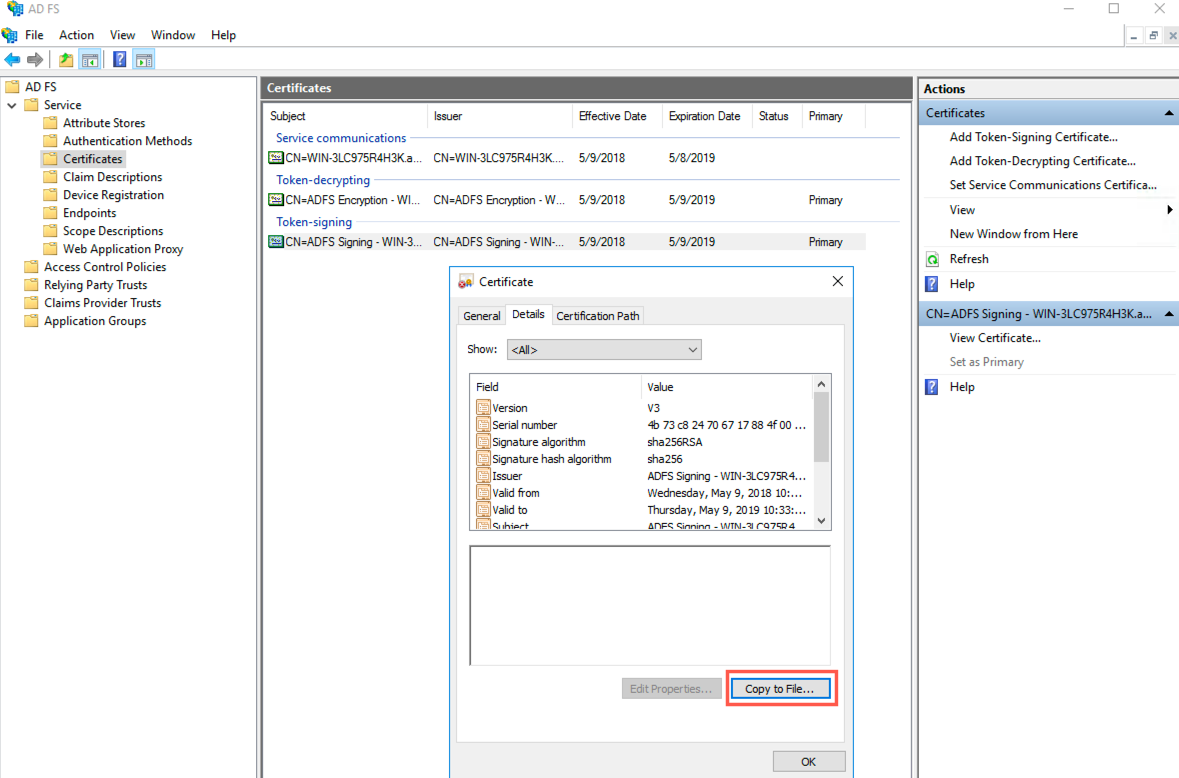Collapse the Service node in left tree
The width and height of the screenshot is (1179, 778).
tap(12, 104)
